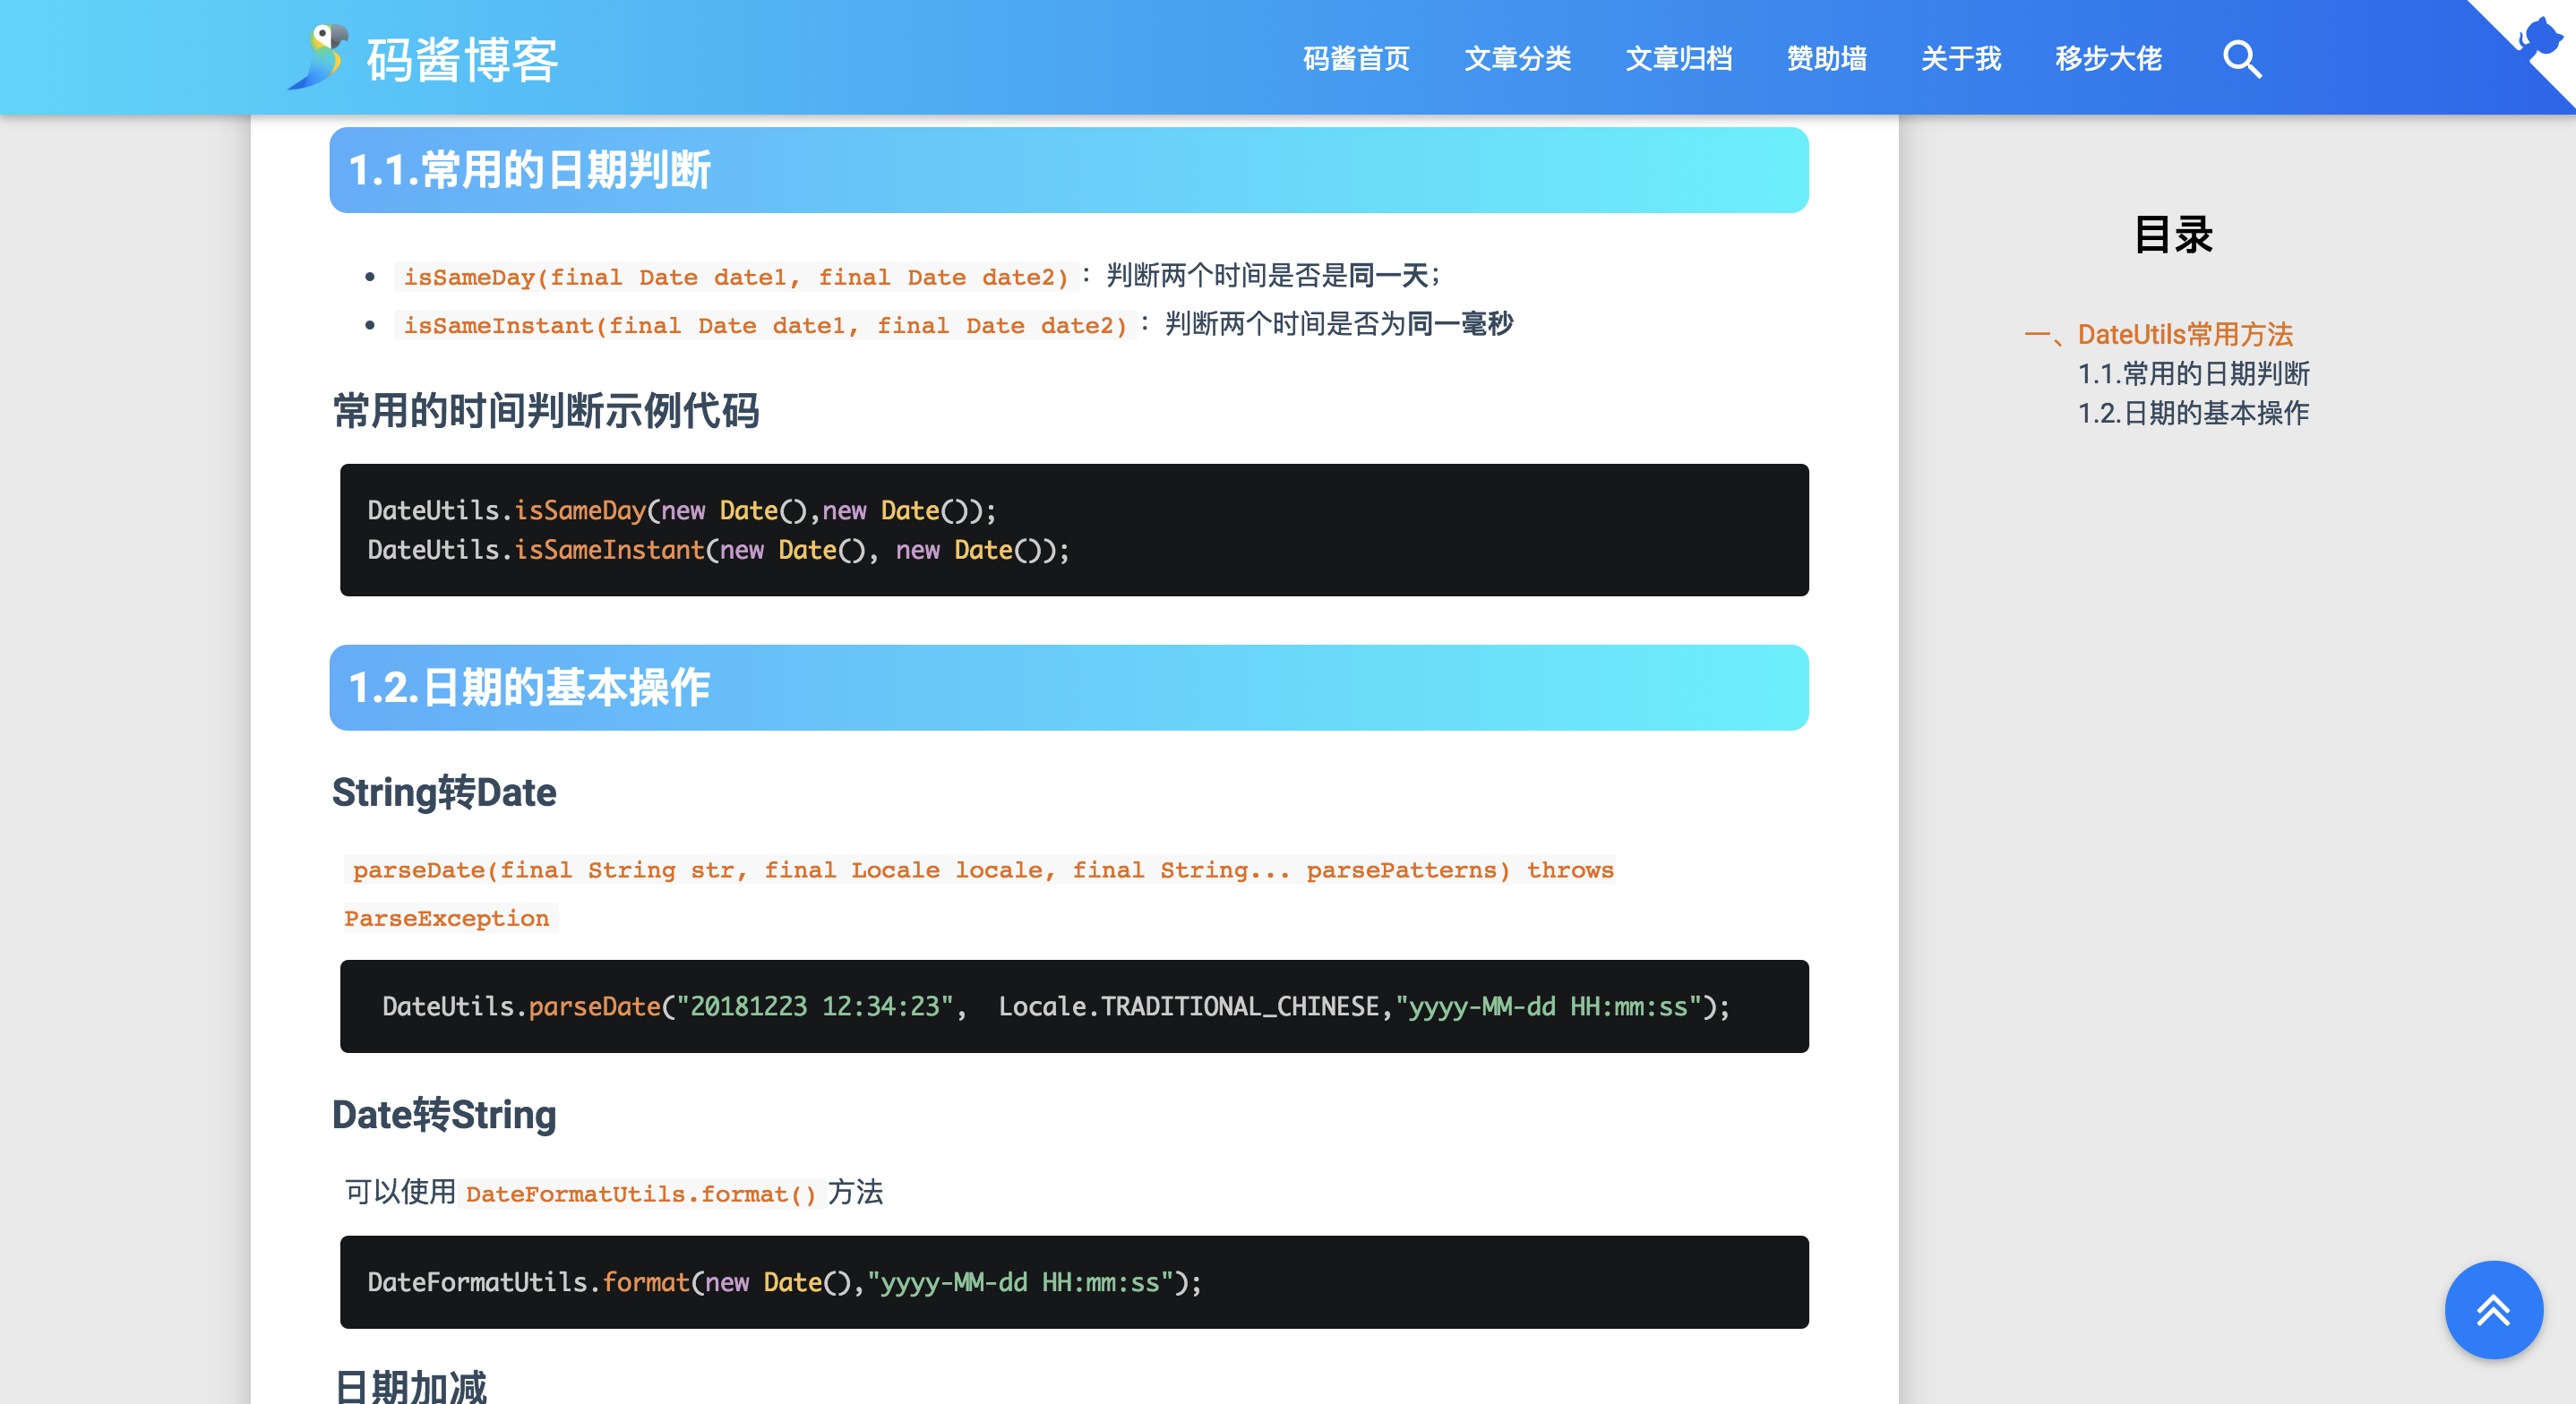
Task: Open the 码酱首页 menu item
Action: pyautogui.click(x=1356, y=59)
